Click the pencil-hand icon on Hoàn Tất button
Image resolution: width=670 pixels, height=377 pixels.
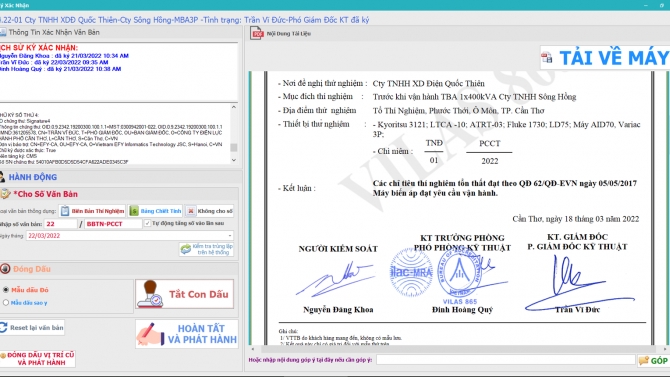(150, 334)
